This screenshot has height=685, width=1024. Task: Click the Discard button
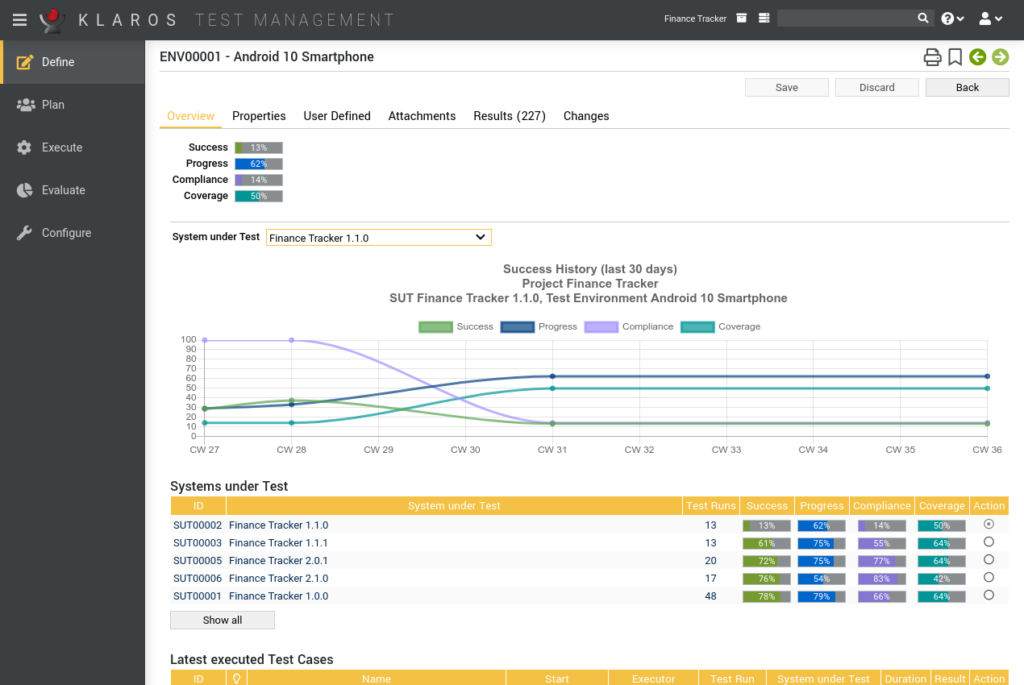tap(876, 88)
